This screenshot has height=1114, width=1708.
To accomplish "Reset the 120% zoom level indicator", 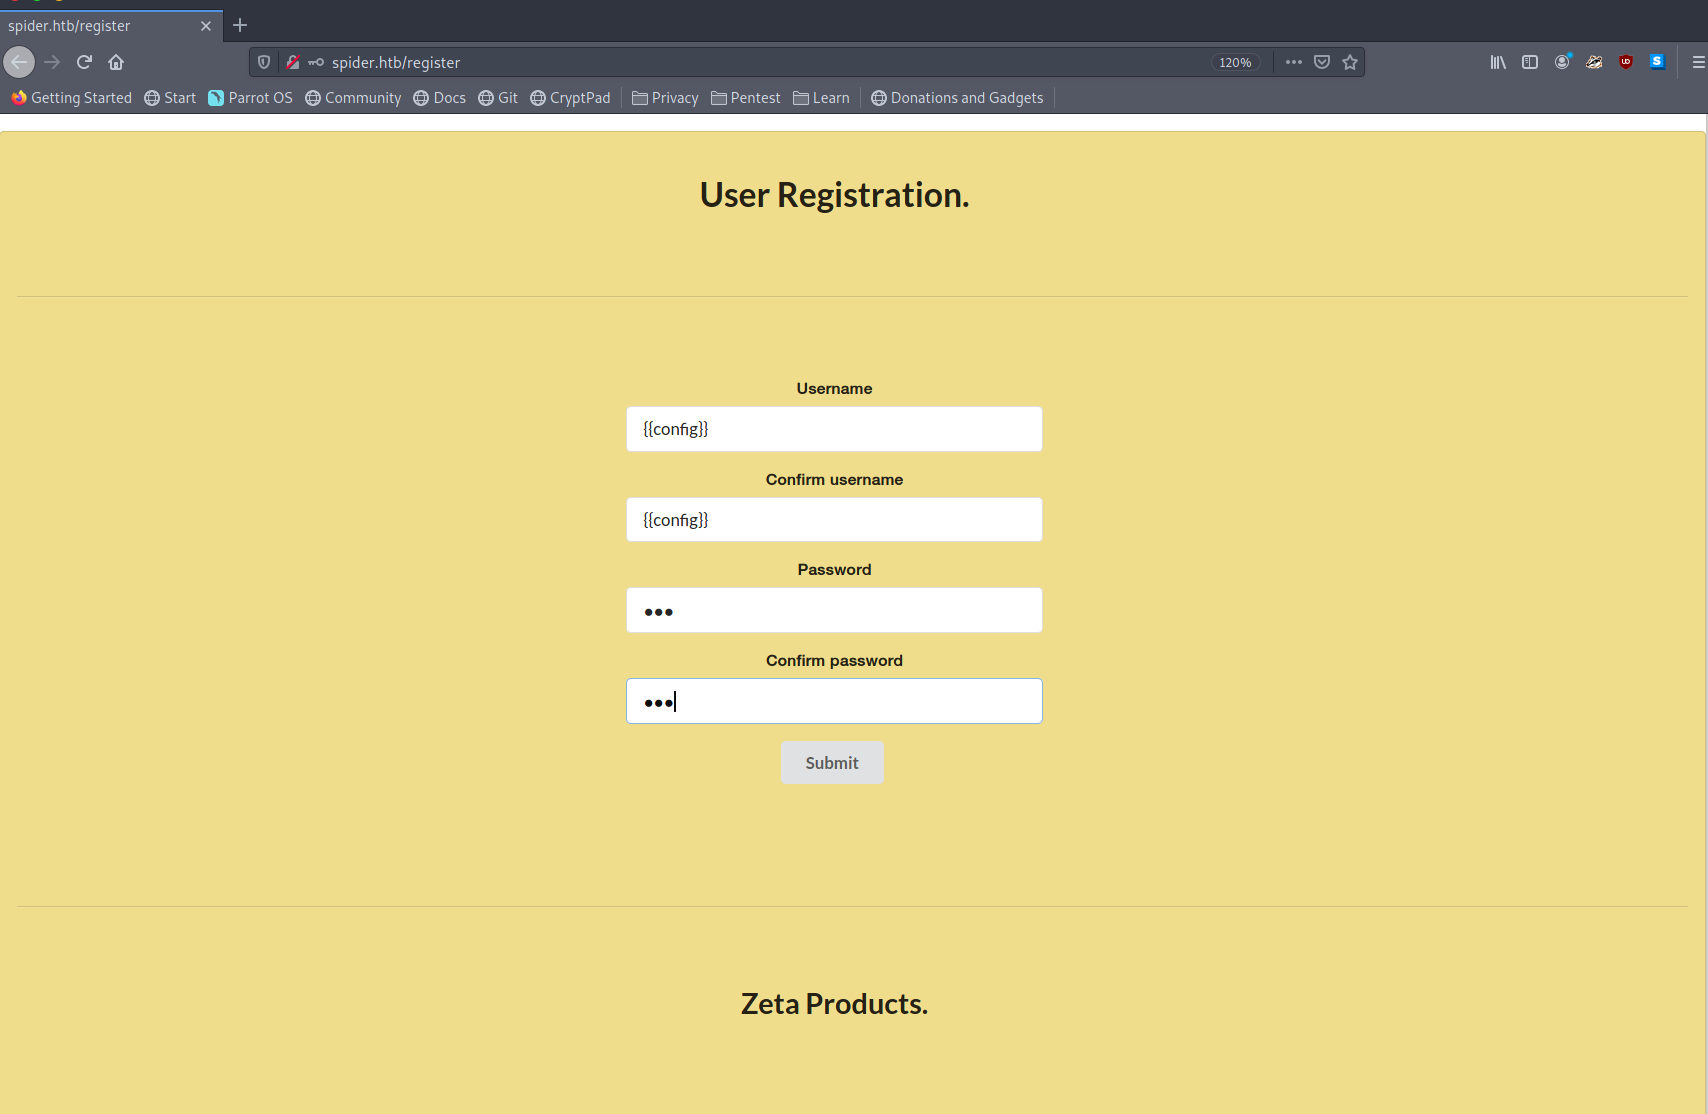I will click(1235, 62).
